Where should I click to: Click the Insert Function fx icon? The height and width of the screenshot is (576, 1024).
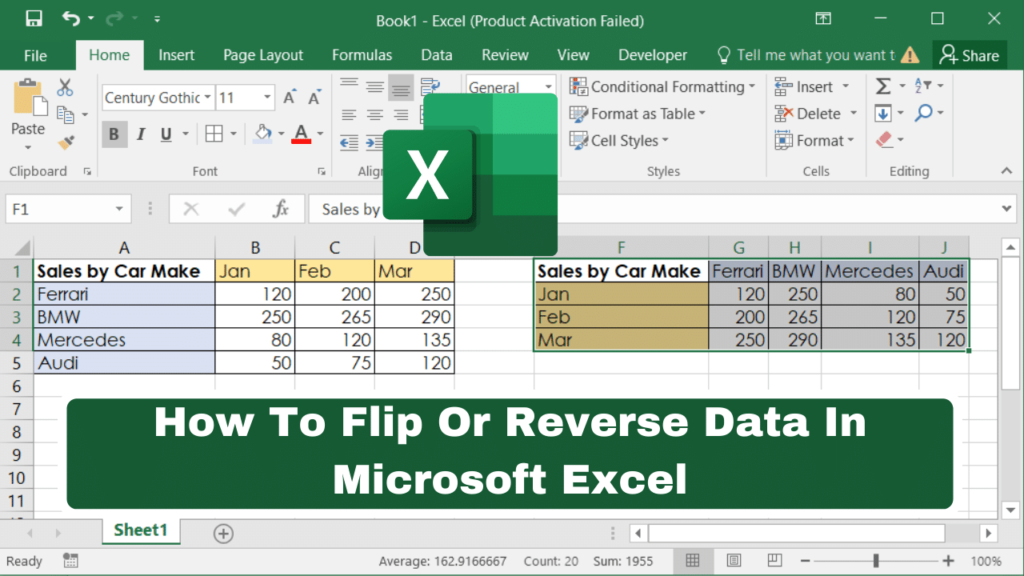tap(281, 209)
